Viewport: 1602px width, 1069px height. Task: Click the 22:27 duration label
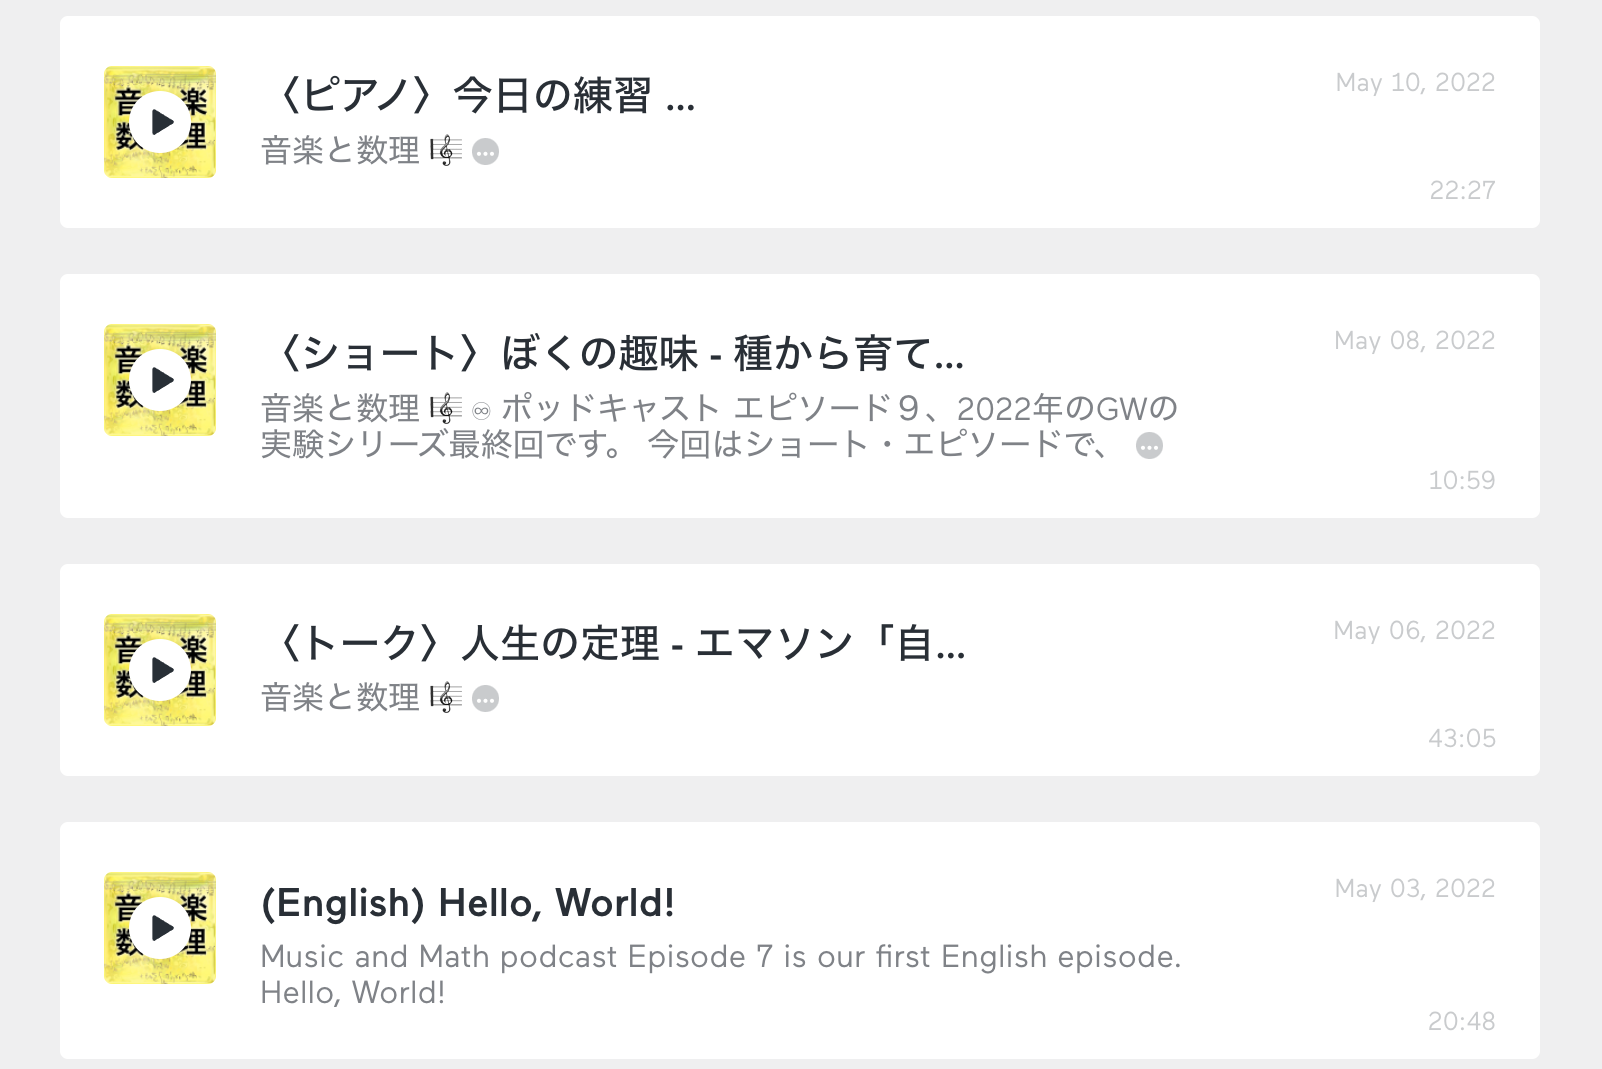pos(1462,190)
